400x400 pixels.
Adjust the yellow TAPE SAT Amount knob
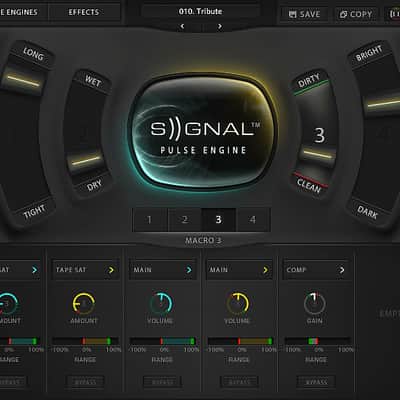[84, 303]
